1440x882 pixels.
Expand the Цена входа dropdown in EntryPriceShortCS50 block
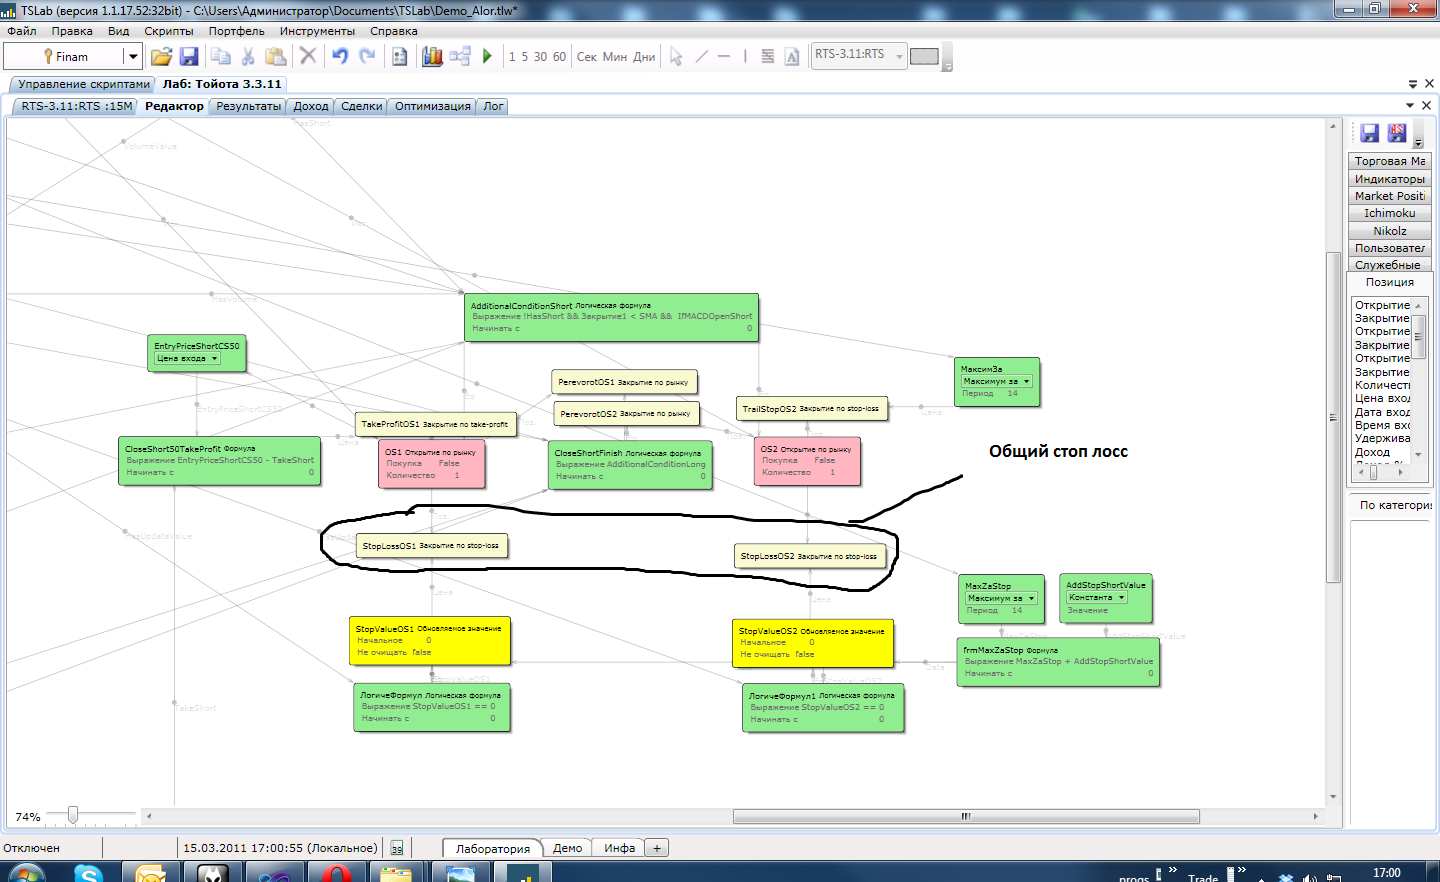[214, 358]
